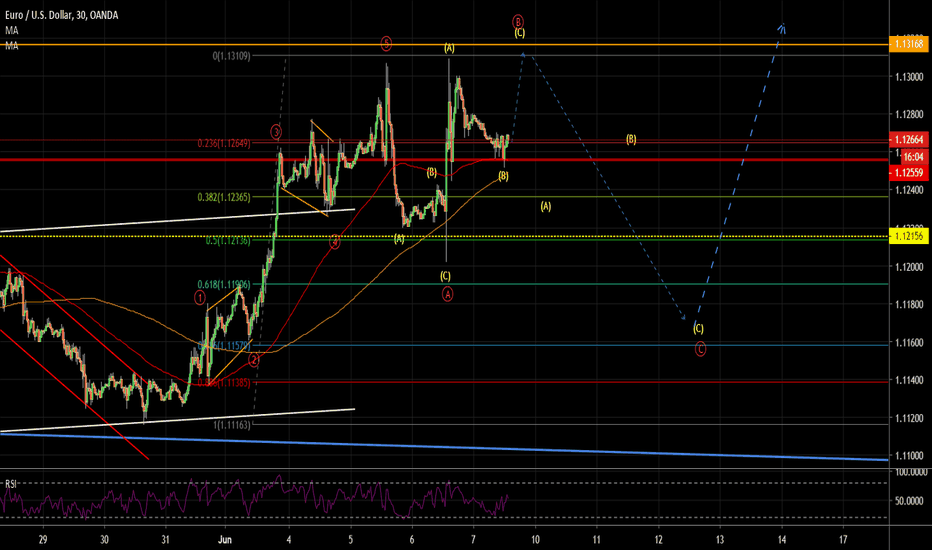Click the red 1.12559 price label
Viewport: 932px width, 550px height.
coord(909,172)
